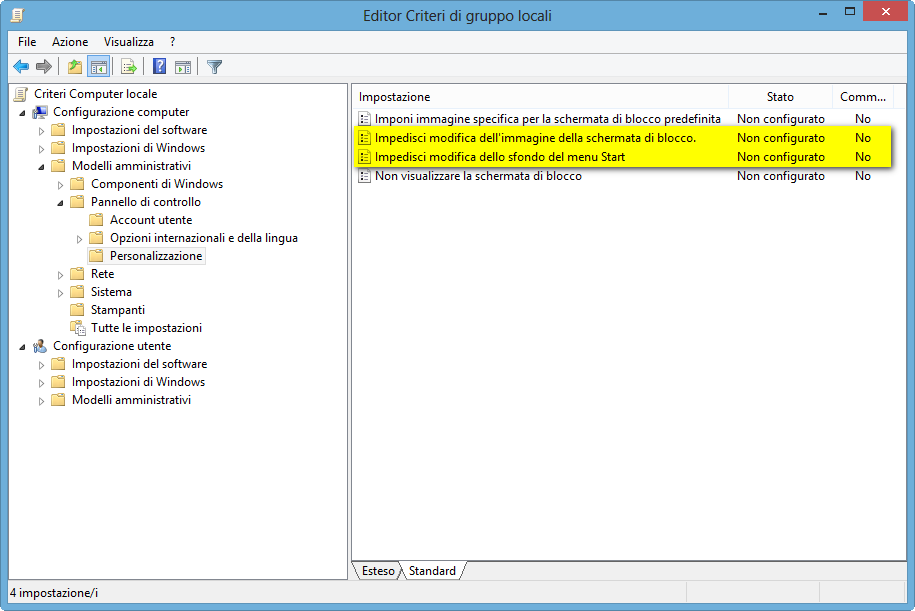
Task: Click the Tutte le impostazioni folder icon
Action: tap(78, 328)
